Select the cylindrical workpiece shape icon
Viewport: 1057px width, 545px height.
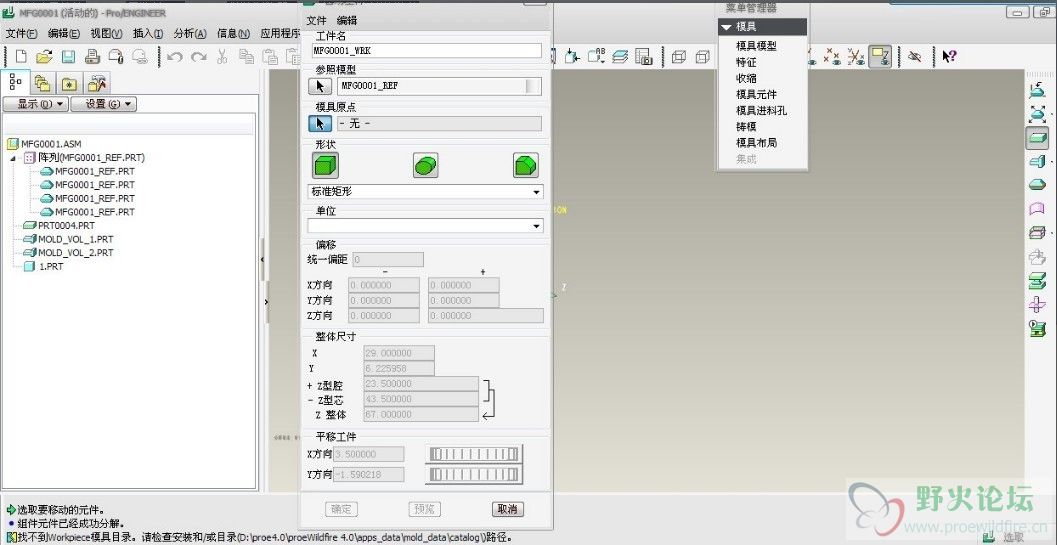coord(425,165)
